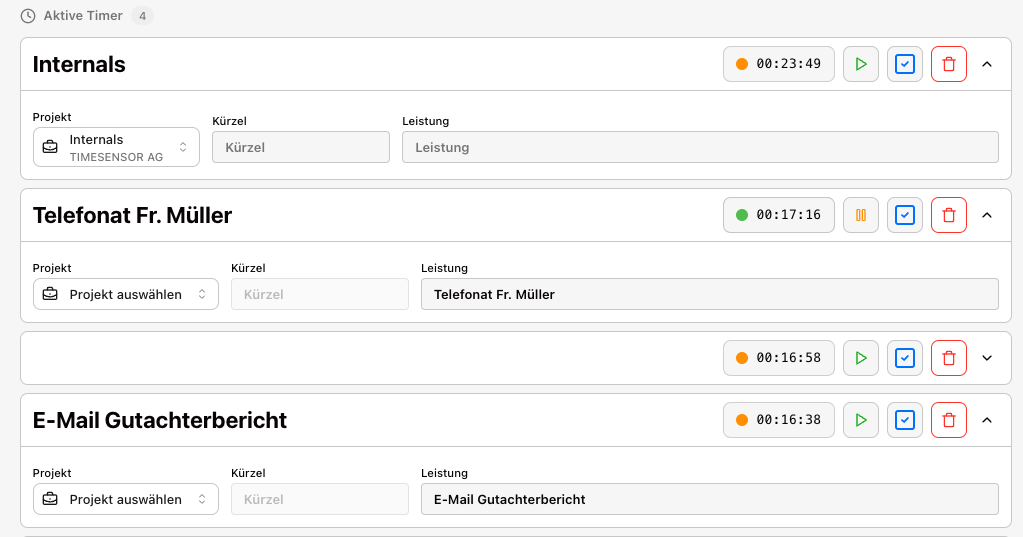Start the E-Mail Gutachterbericht timer
1023x537 pixels.
pyautogui.click(x=860, y=420)
